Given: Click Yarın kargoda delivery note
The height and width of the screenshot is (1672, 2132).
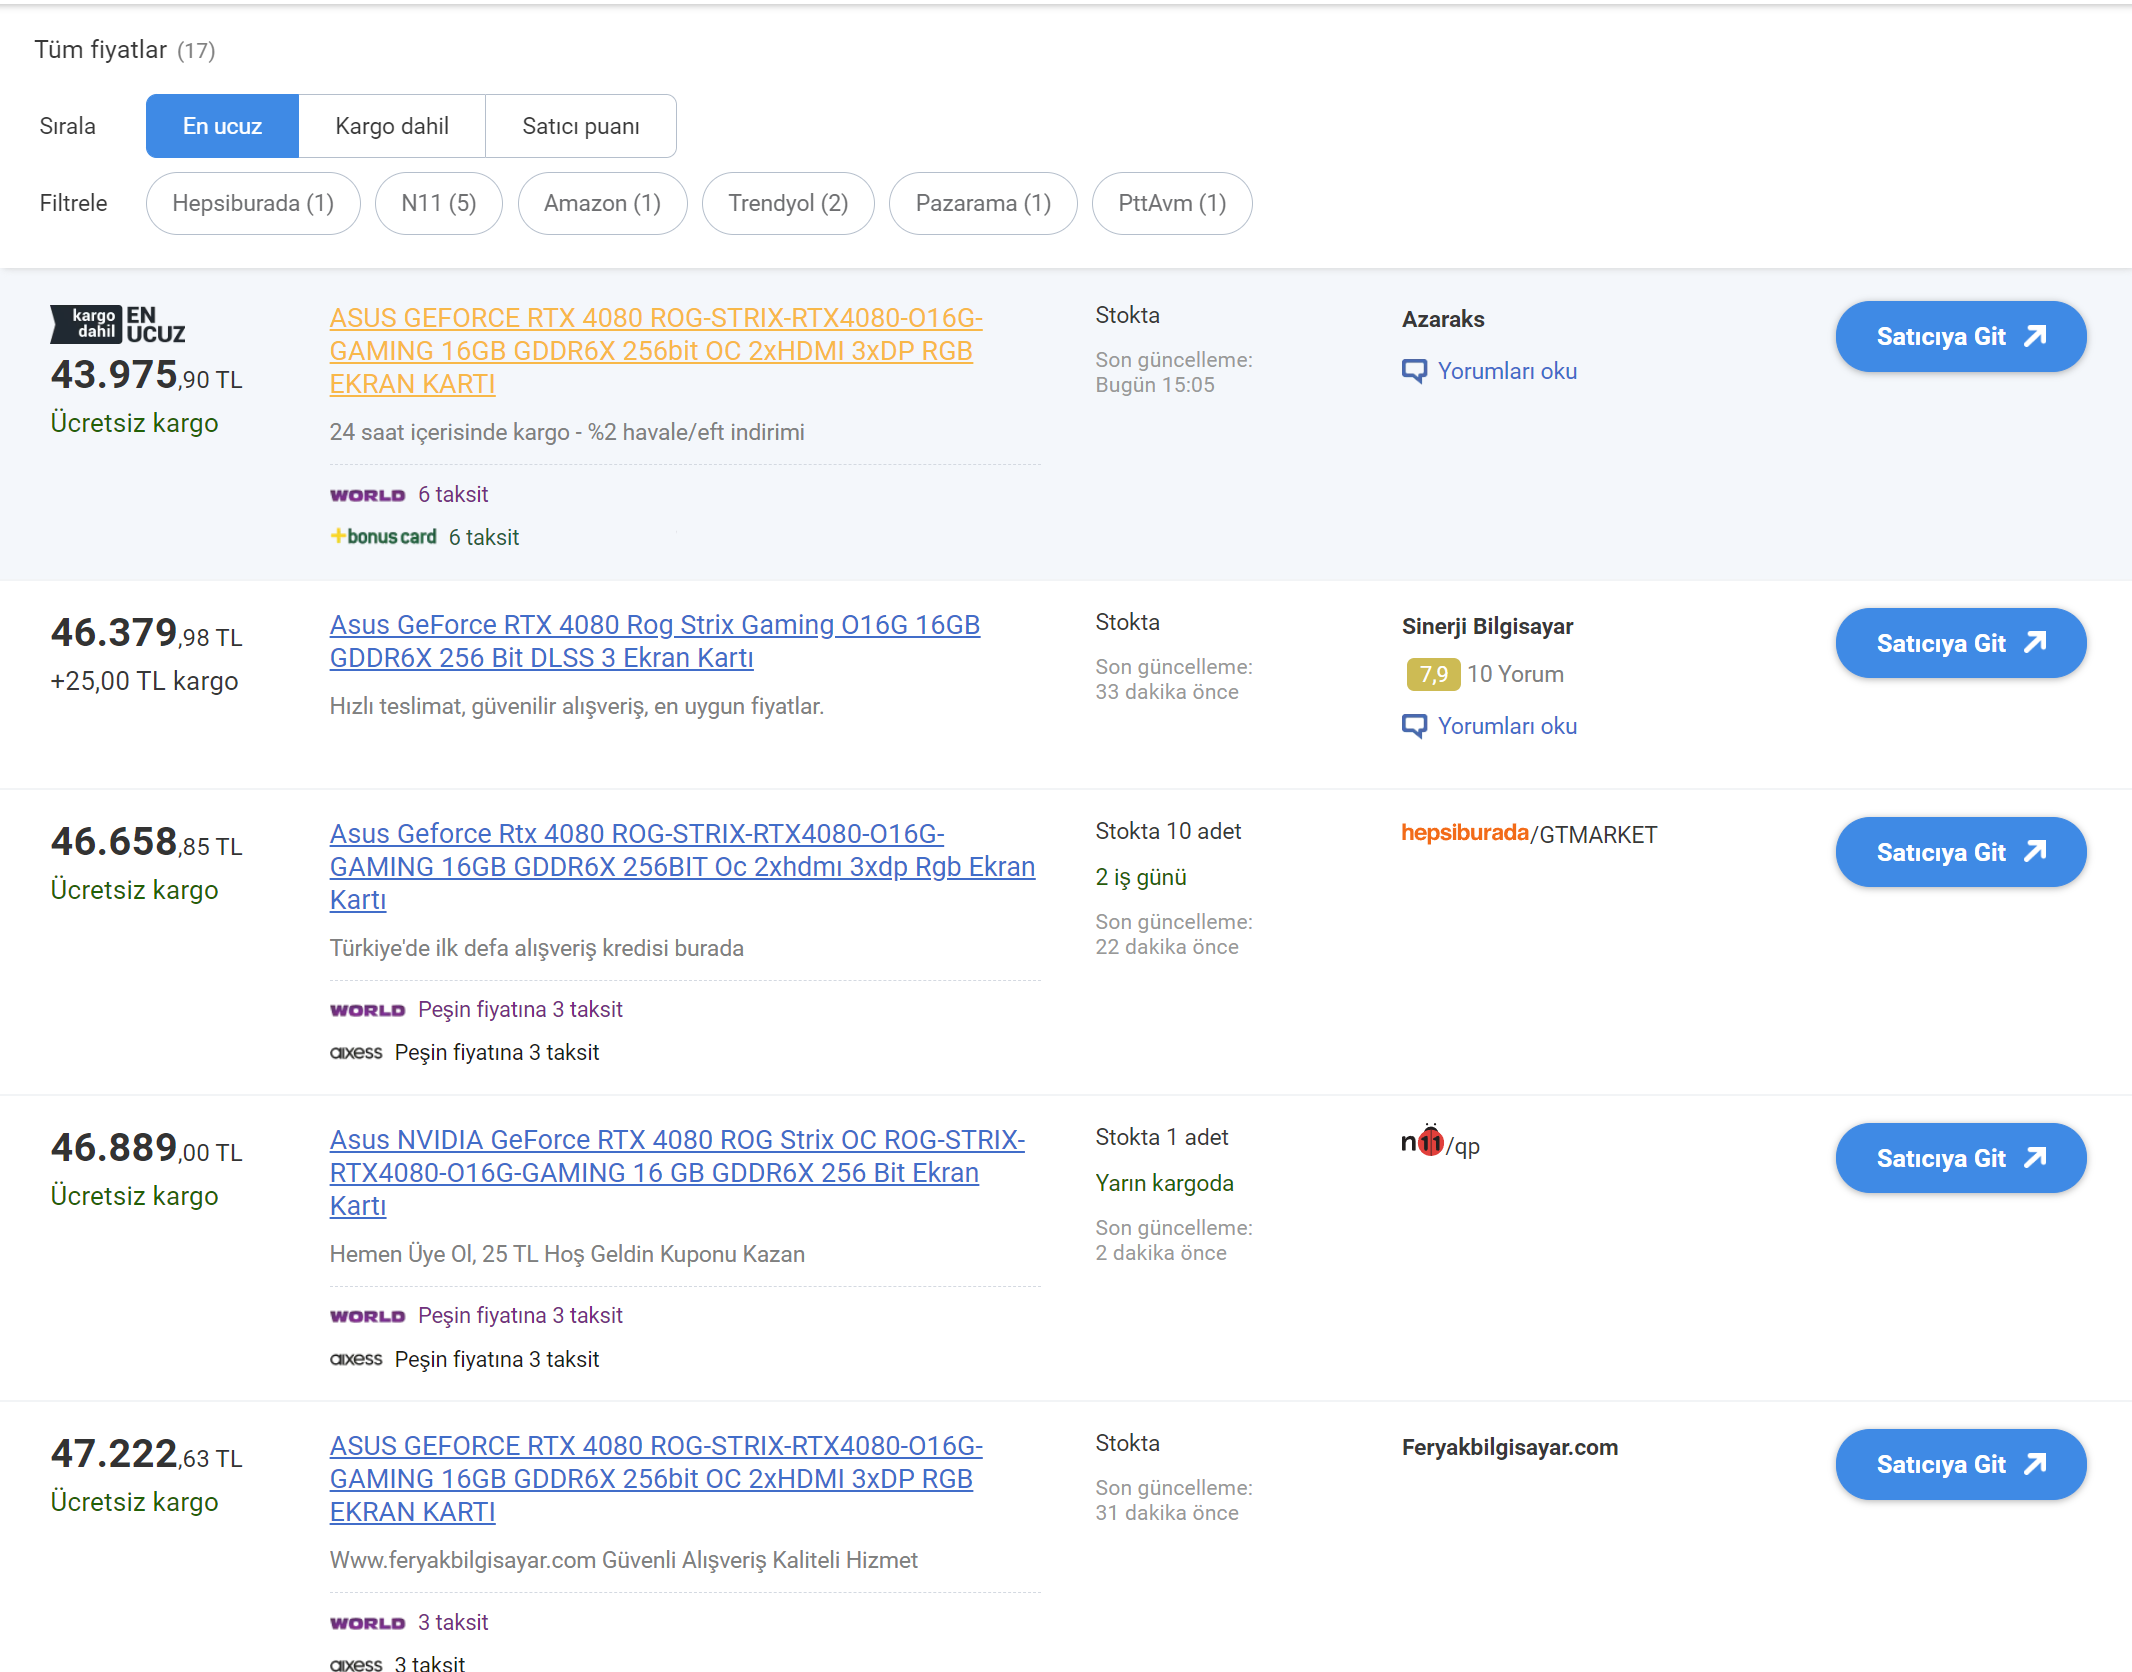Looking at the screenshot, I should (1164, 1183).
